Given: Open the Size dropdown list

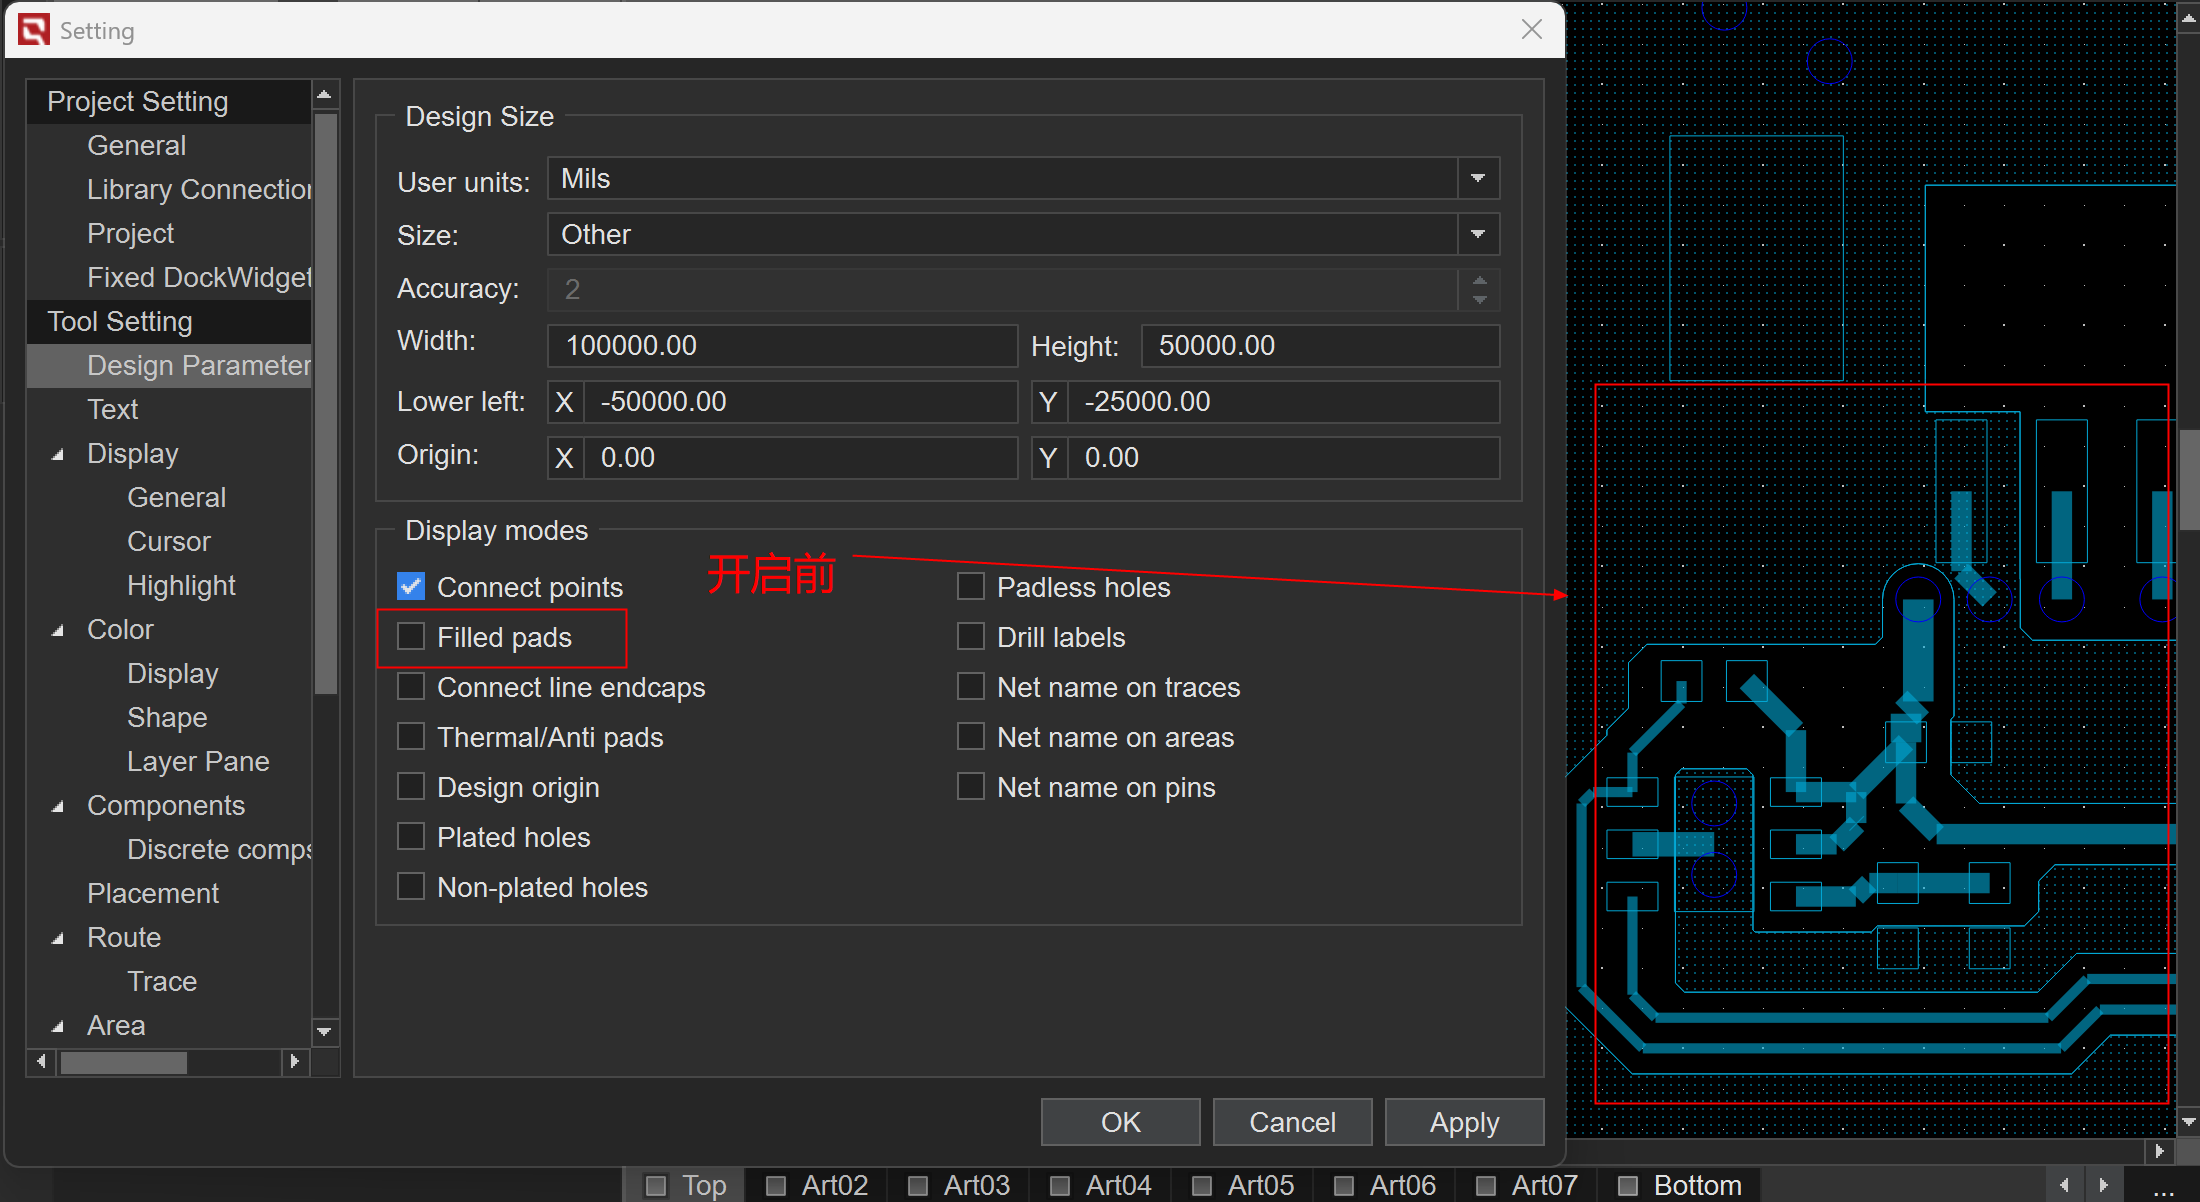Looking at the screenshot, I should coord(1478,235).
